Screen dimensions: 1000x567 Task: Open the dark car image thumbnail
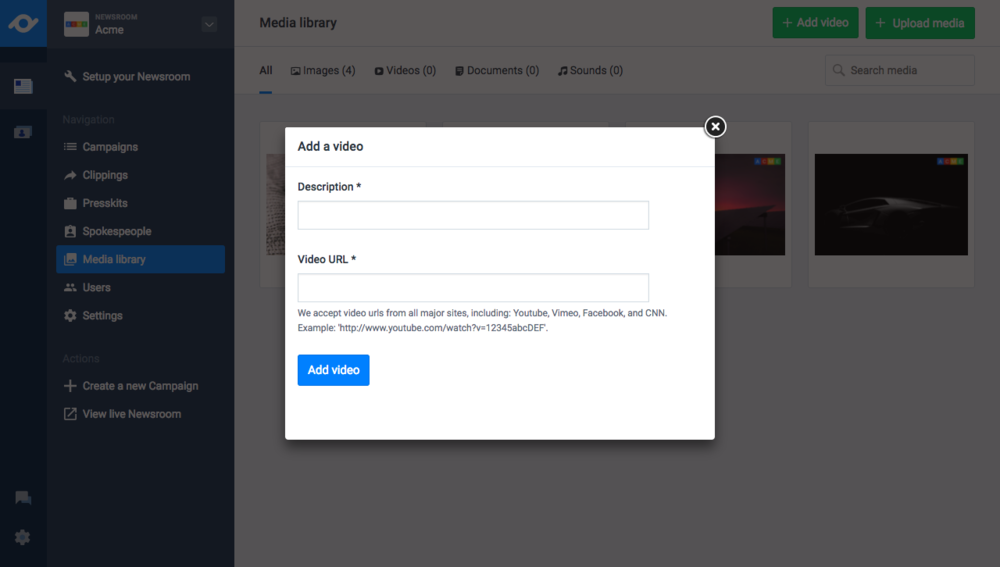891,204
